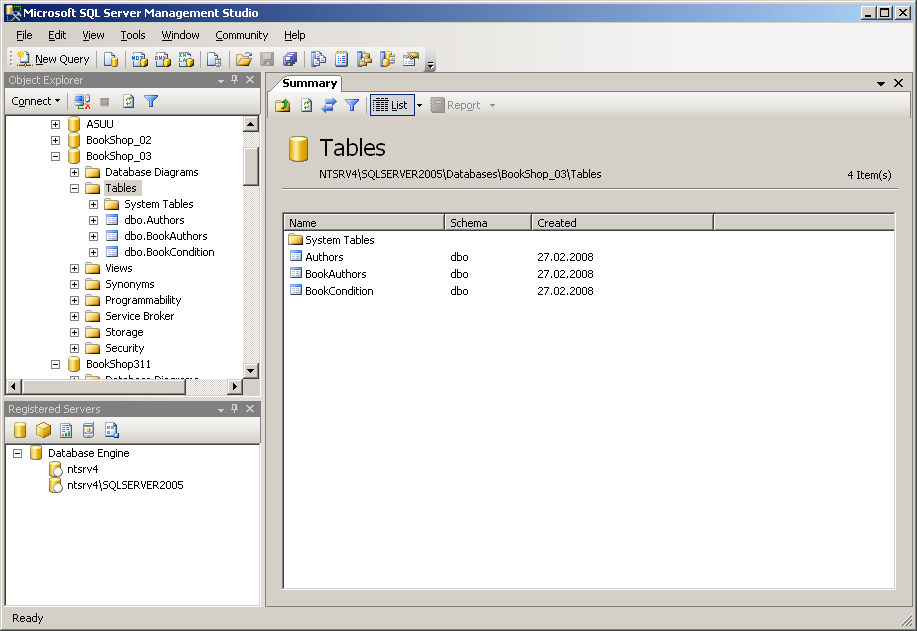Expand Database Diagrams under BookShop_03
This screenshot has width=917, height=631.
tap(74, 173)
